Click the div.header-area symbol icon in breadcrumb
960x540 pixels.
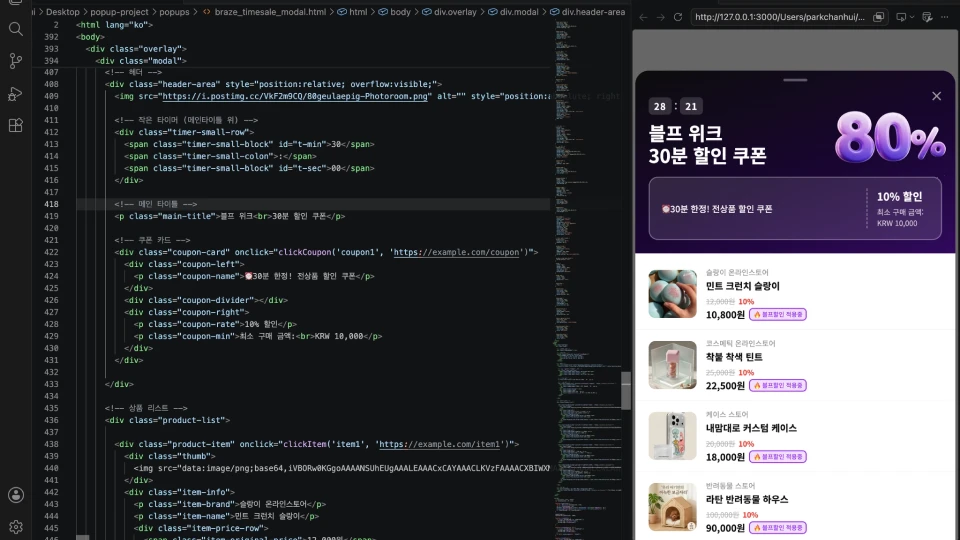[554, 12]
